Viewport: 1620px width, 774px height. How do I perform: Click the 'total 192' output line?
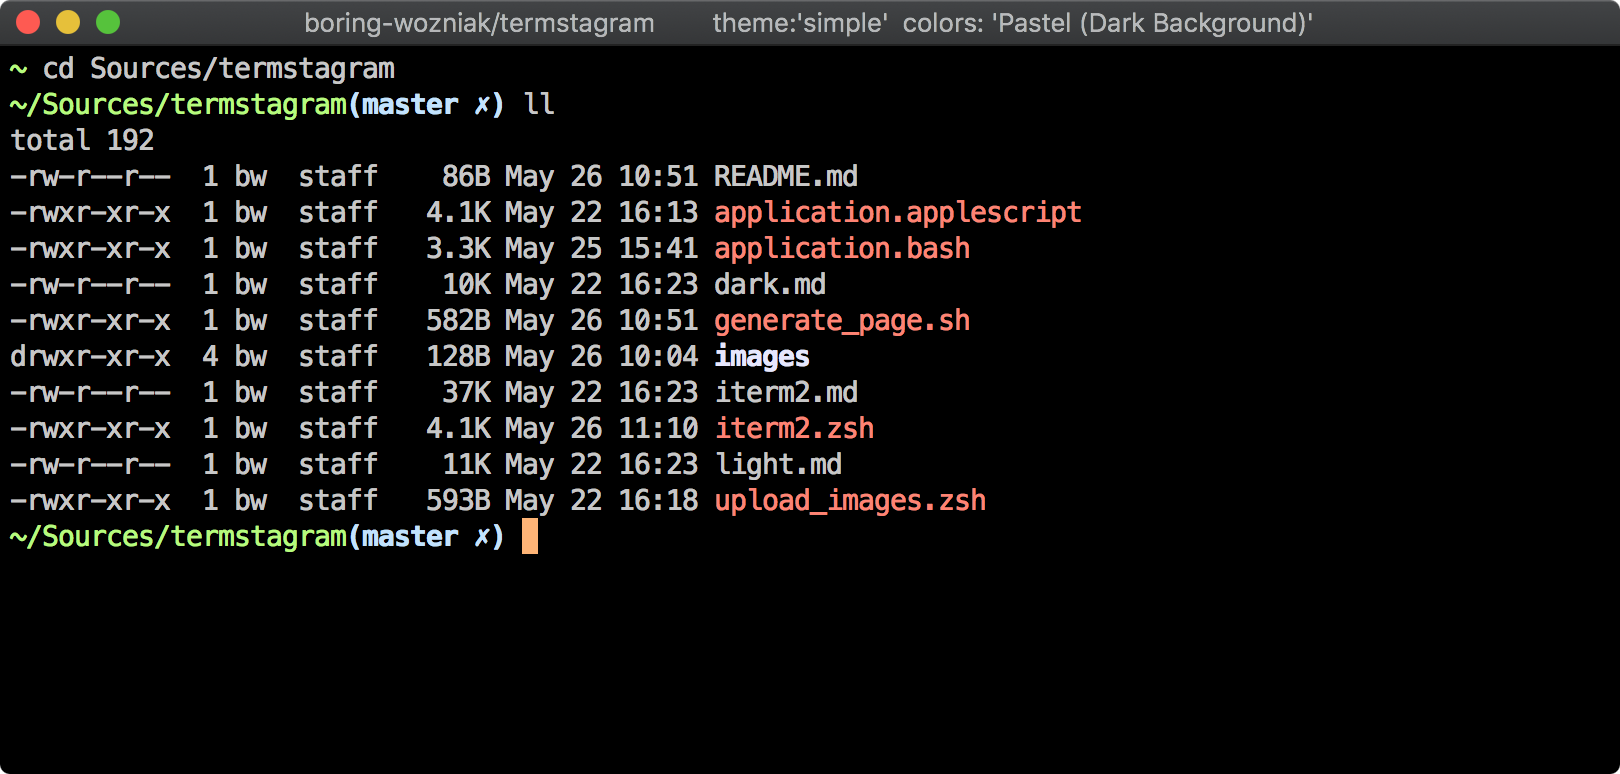pyautogui.click(x=82, y=141)
